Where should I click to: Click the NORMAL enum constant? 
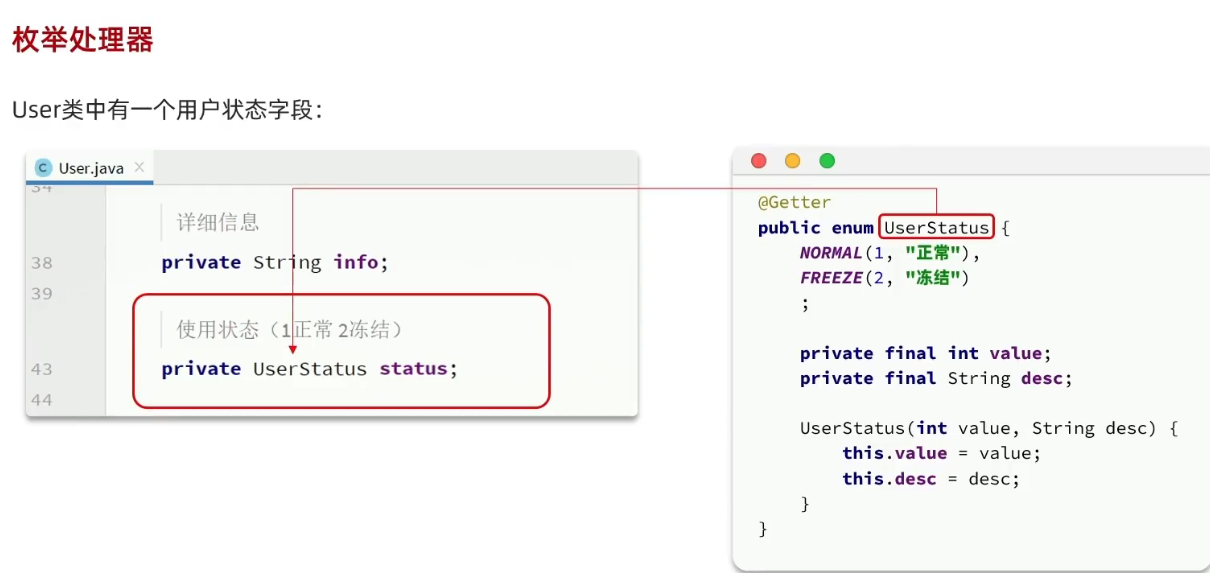click(831, 253)
